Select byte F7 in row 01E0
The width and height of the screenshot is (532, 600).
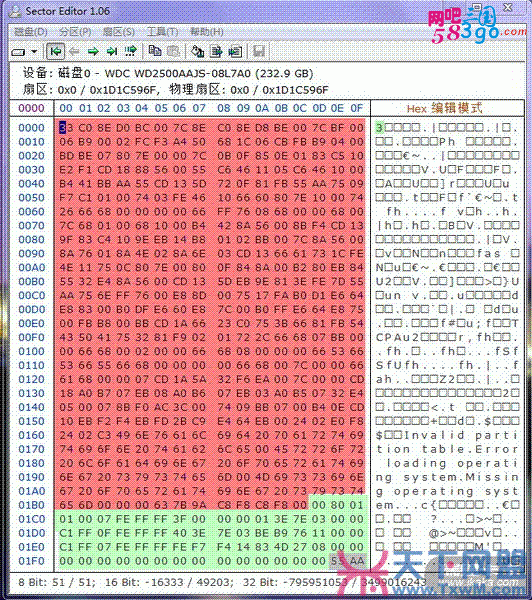point(199,547)
